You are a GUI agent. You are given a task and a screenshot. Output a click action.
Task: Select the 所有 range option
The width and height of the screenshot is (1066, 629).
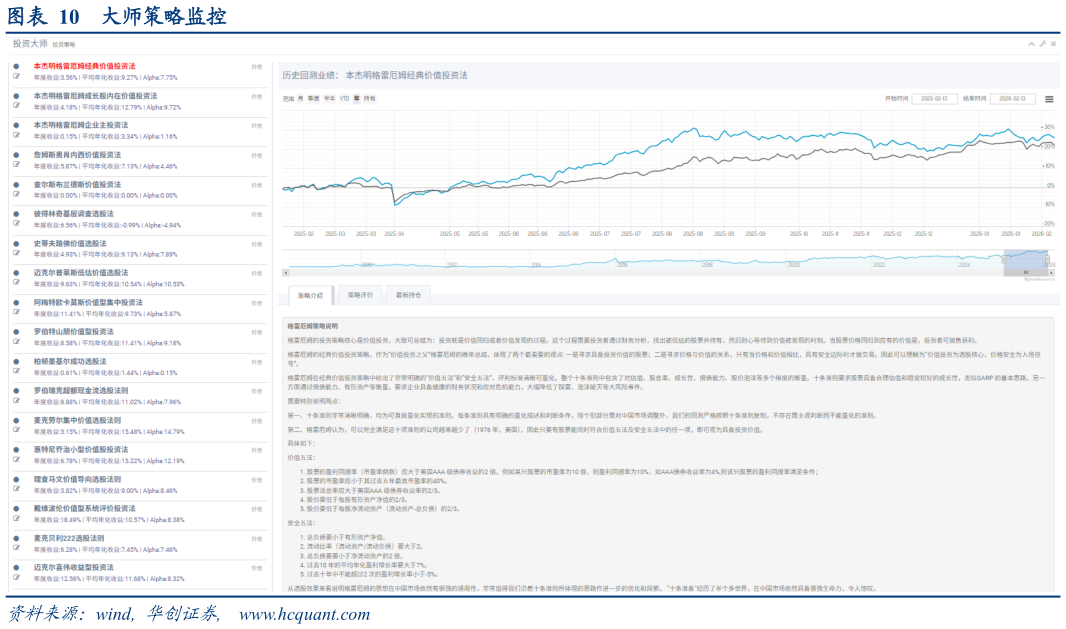point(370,99)
